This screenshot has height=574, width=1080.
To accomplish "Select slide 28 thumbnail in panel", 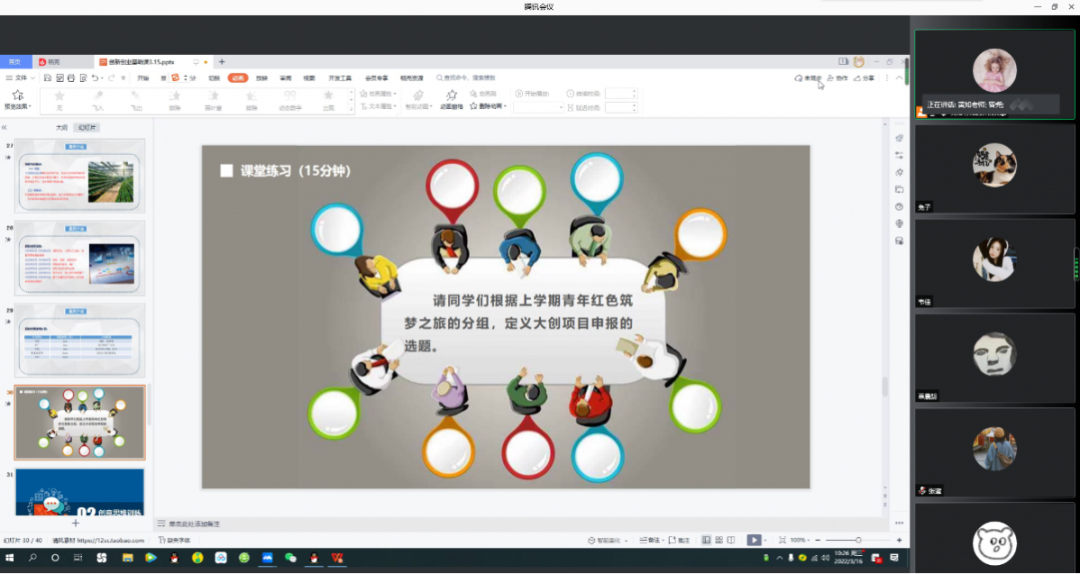I will pos(79,257).
